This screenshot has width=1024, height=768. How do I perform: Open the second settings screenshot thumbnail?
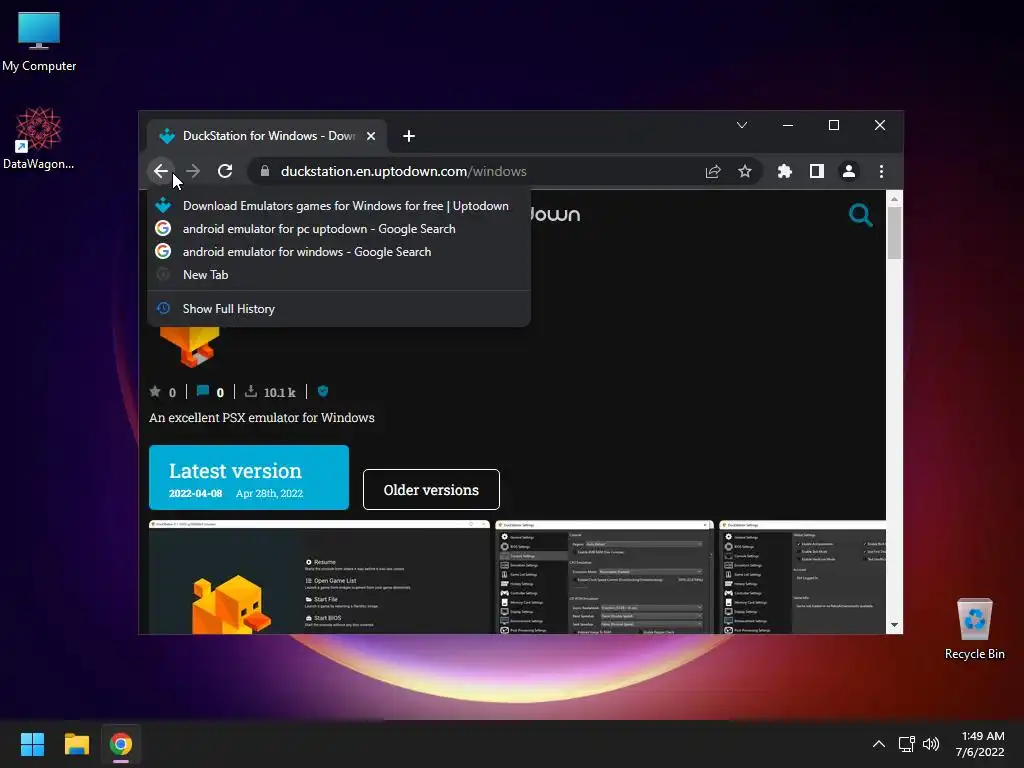(x=604, y=577)
